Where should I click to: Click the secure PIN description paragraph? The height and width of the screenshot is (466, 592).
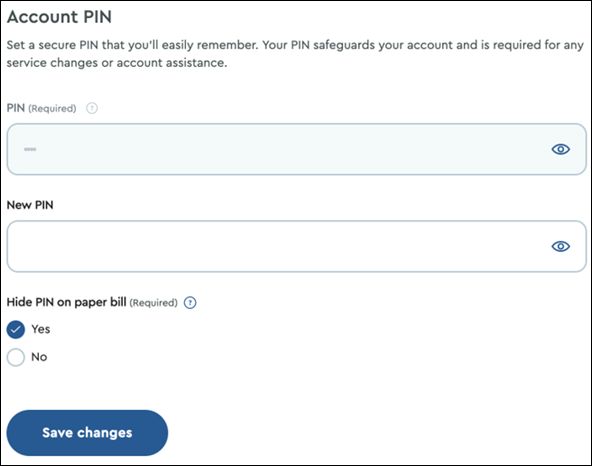pyautogui.click(x=295, y=54)
